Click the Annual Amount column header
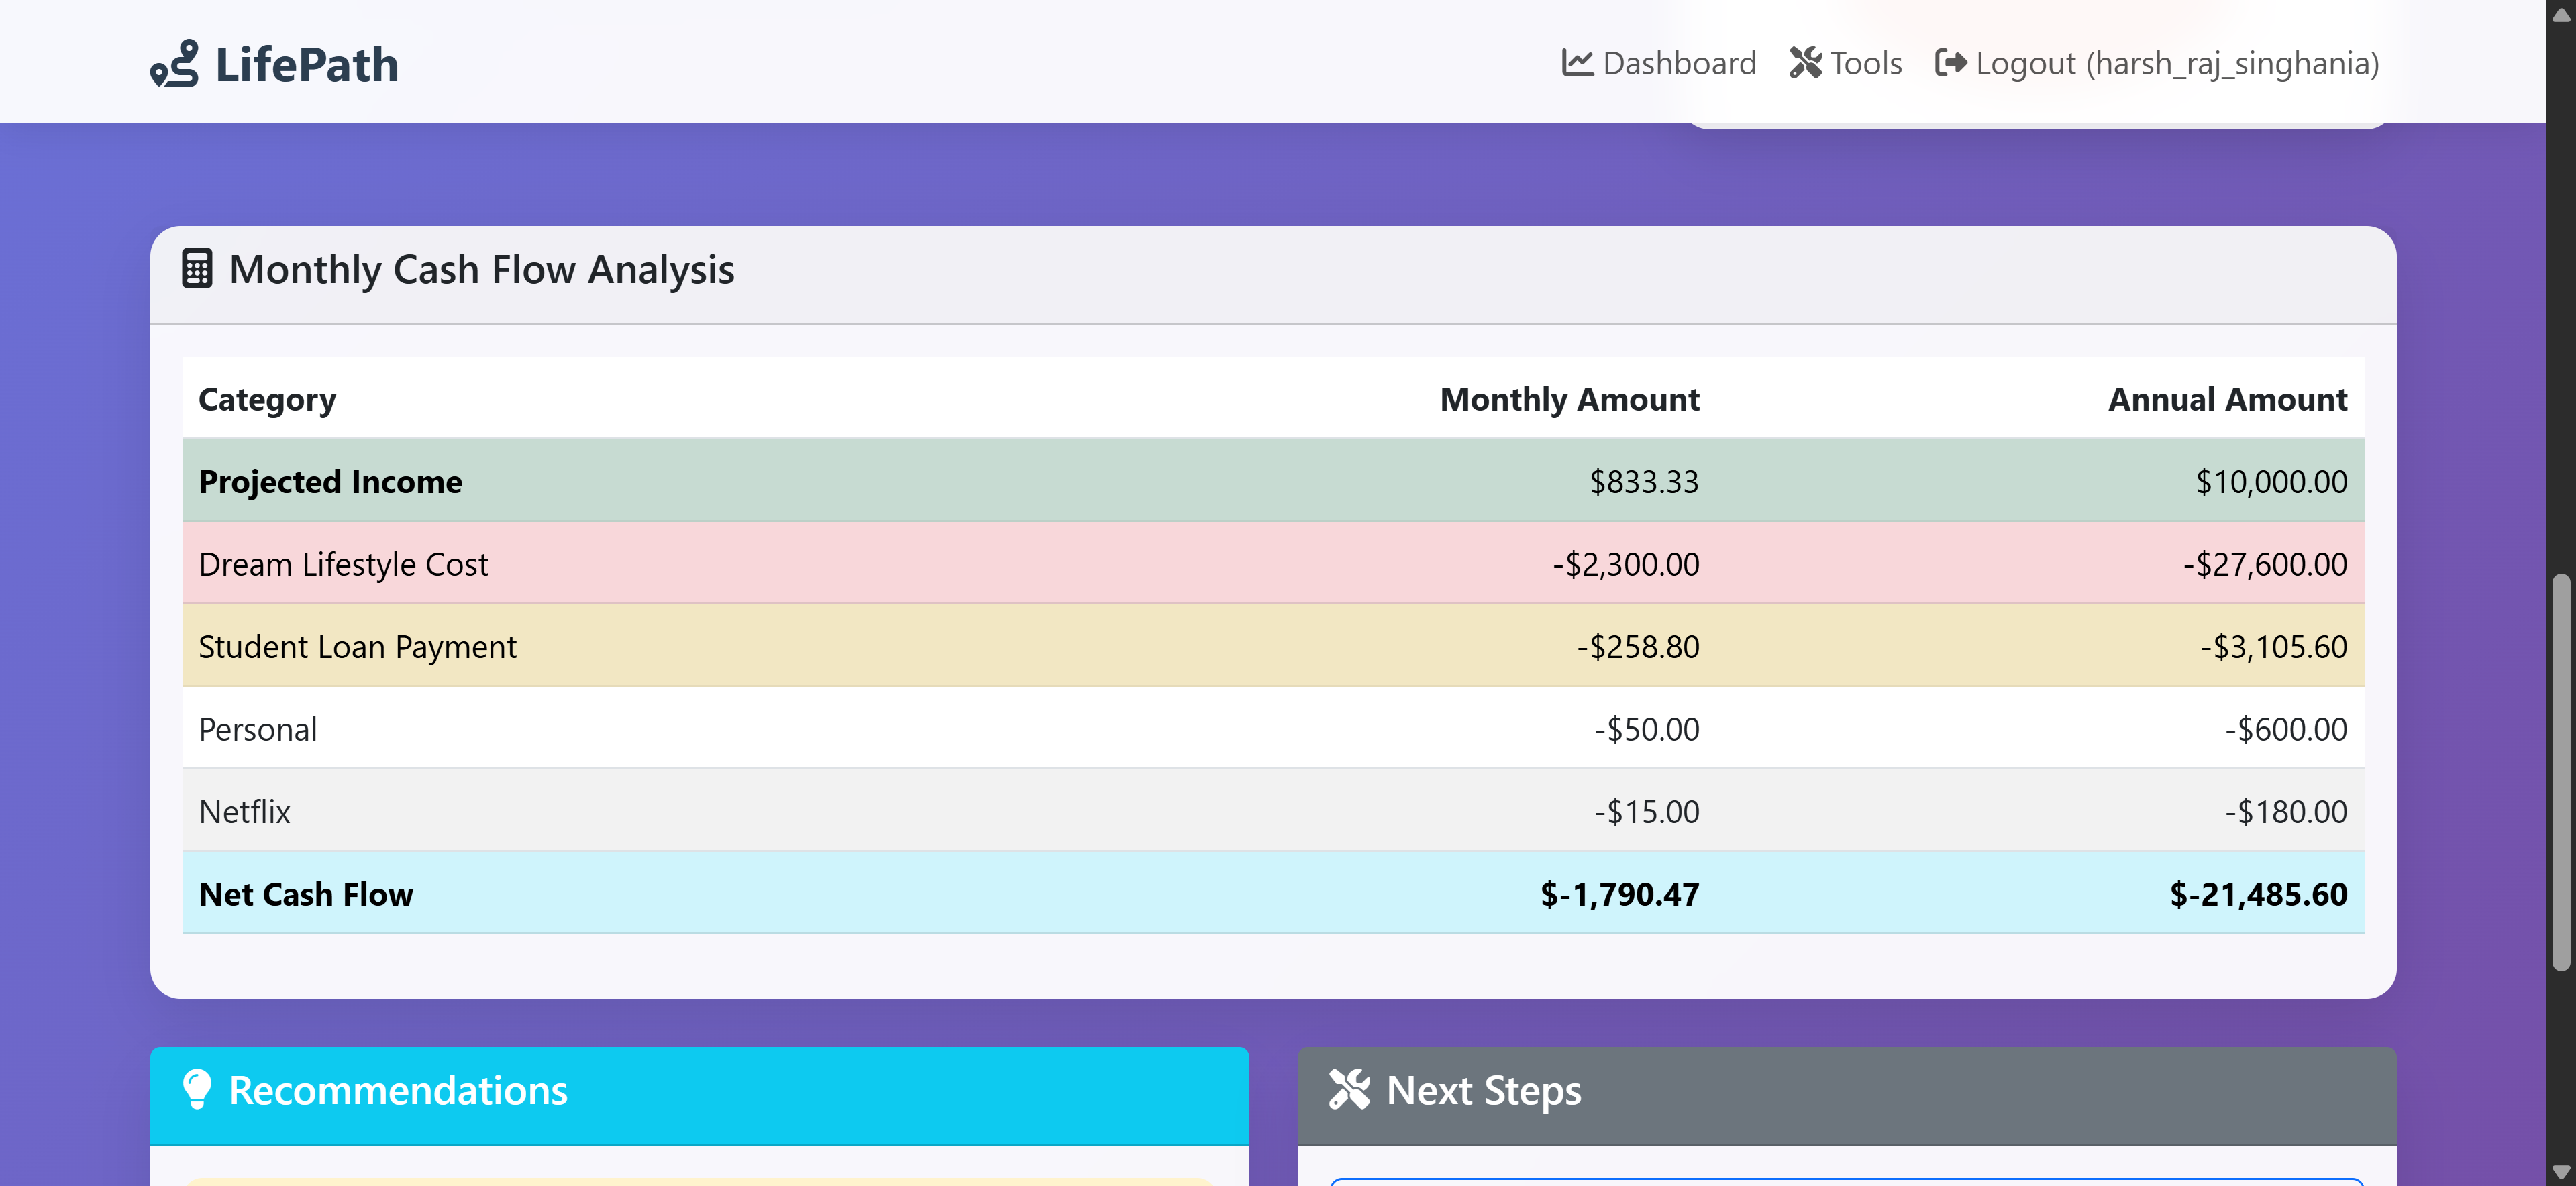This screenshot has height=1186, width=2576. 2226,399
